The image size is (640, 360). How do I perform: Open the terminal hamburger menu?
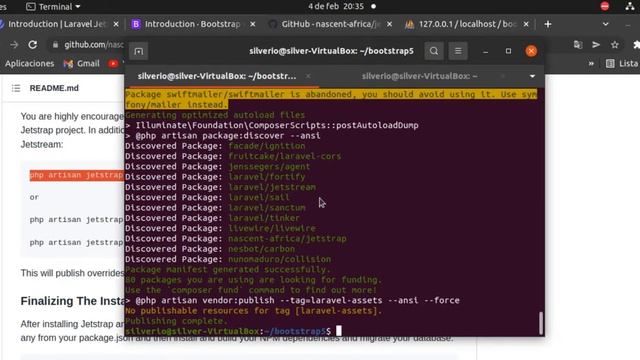point(458,51)
